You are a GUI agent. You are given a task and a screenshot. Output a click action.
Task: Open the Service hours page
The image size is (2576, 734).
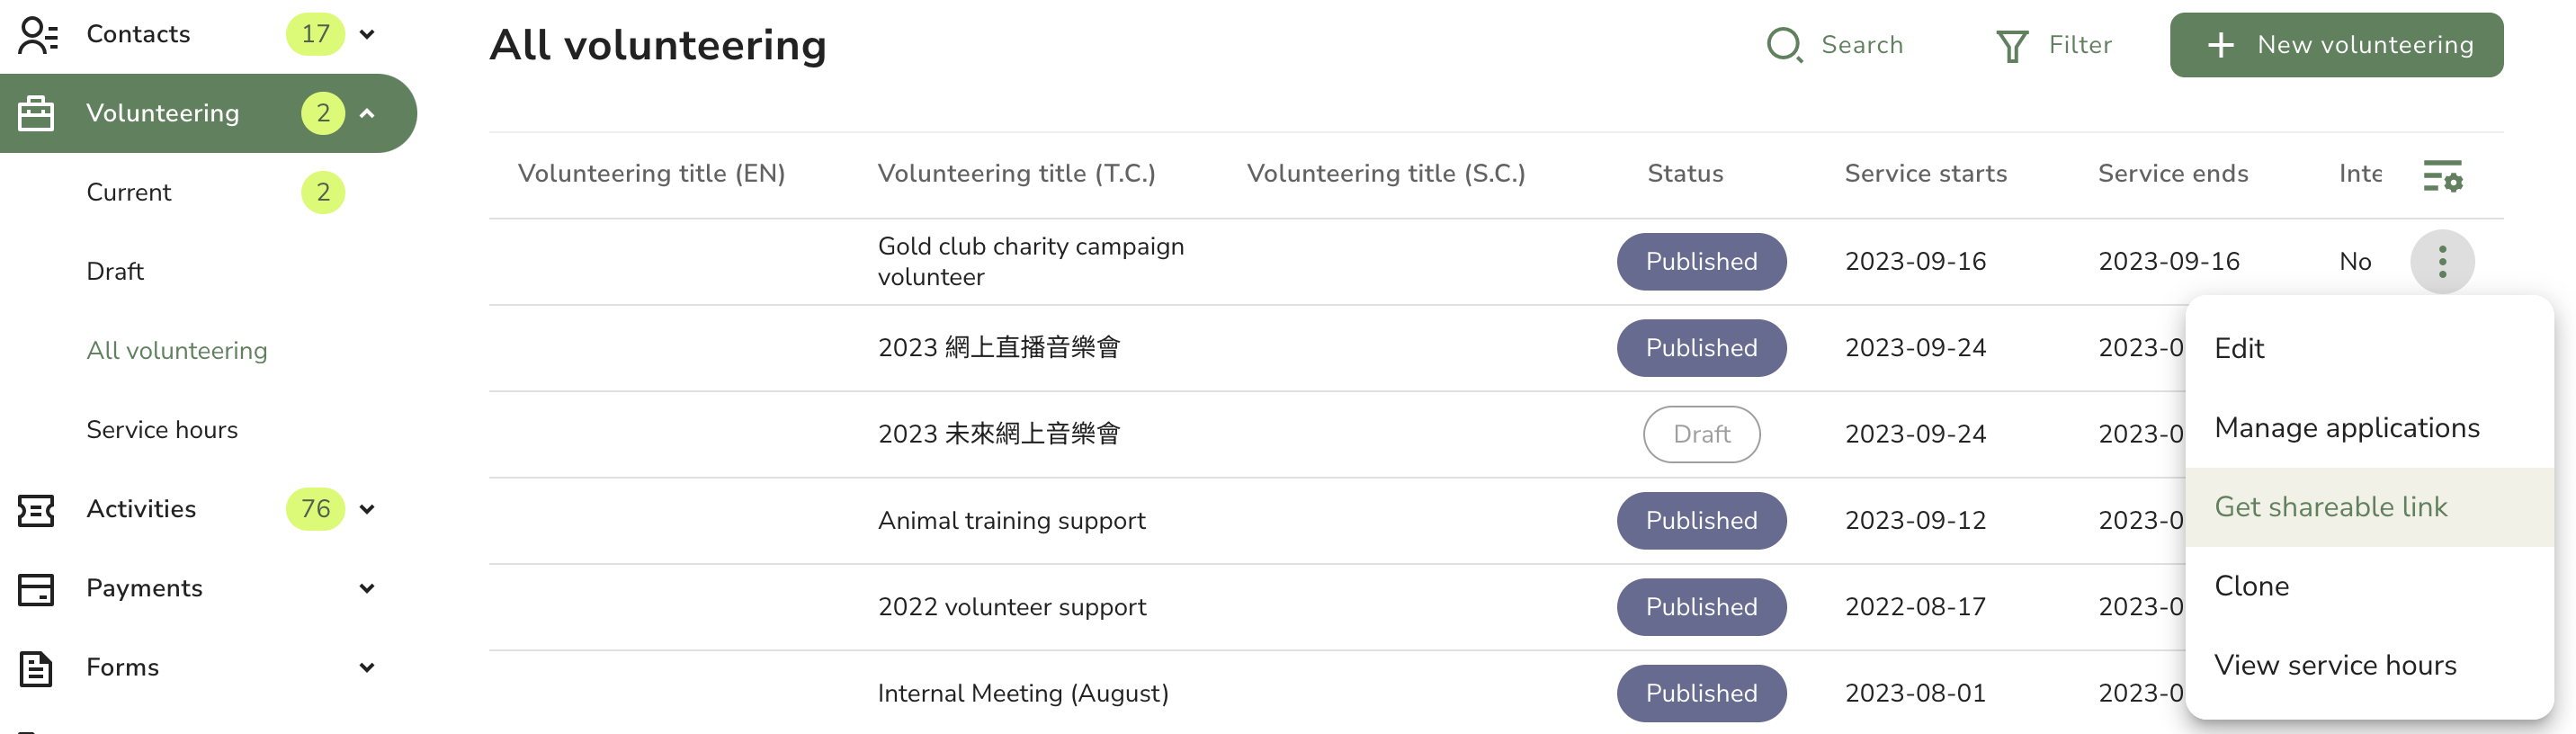pyautogui.click(x=162, y=429)
